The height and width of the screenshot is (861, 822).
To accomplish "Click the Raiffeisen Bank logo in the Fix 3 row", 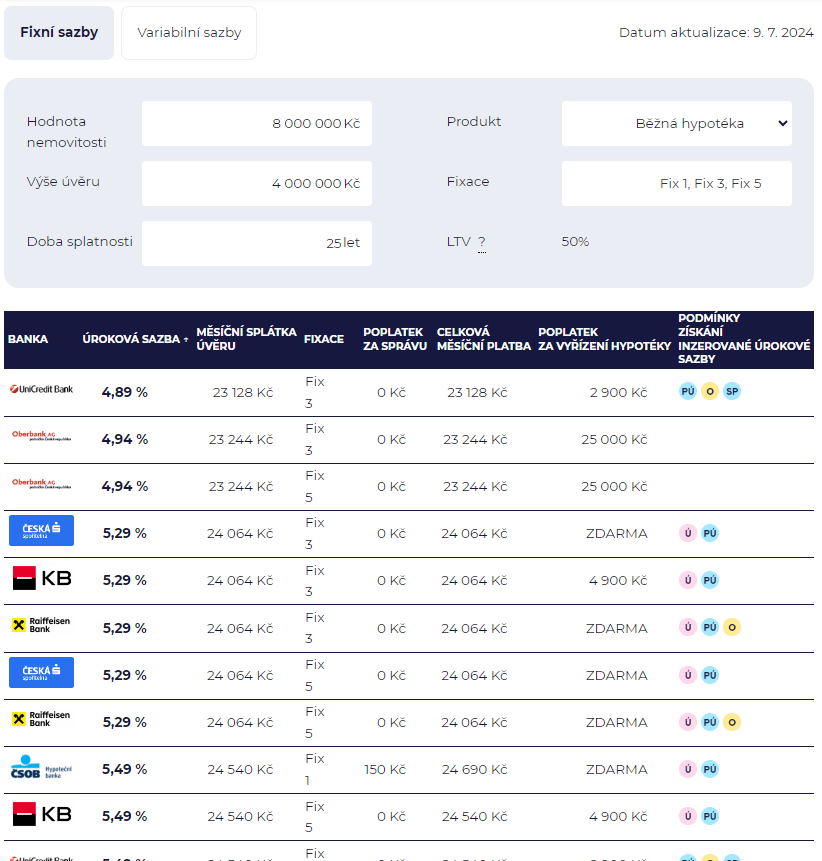I will [x=41, y=625].
